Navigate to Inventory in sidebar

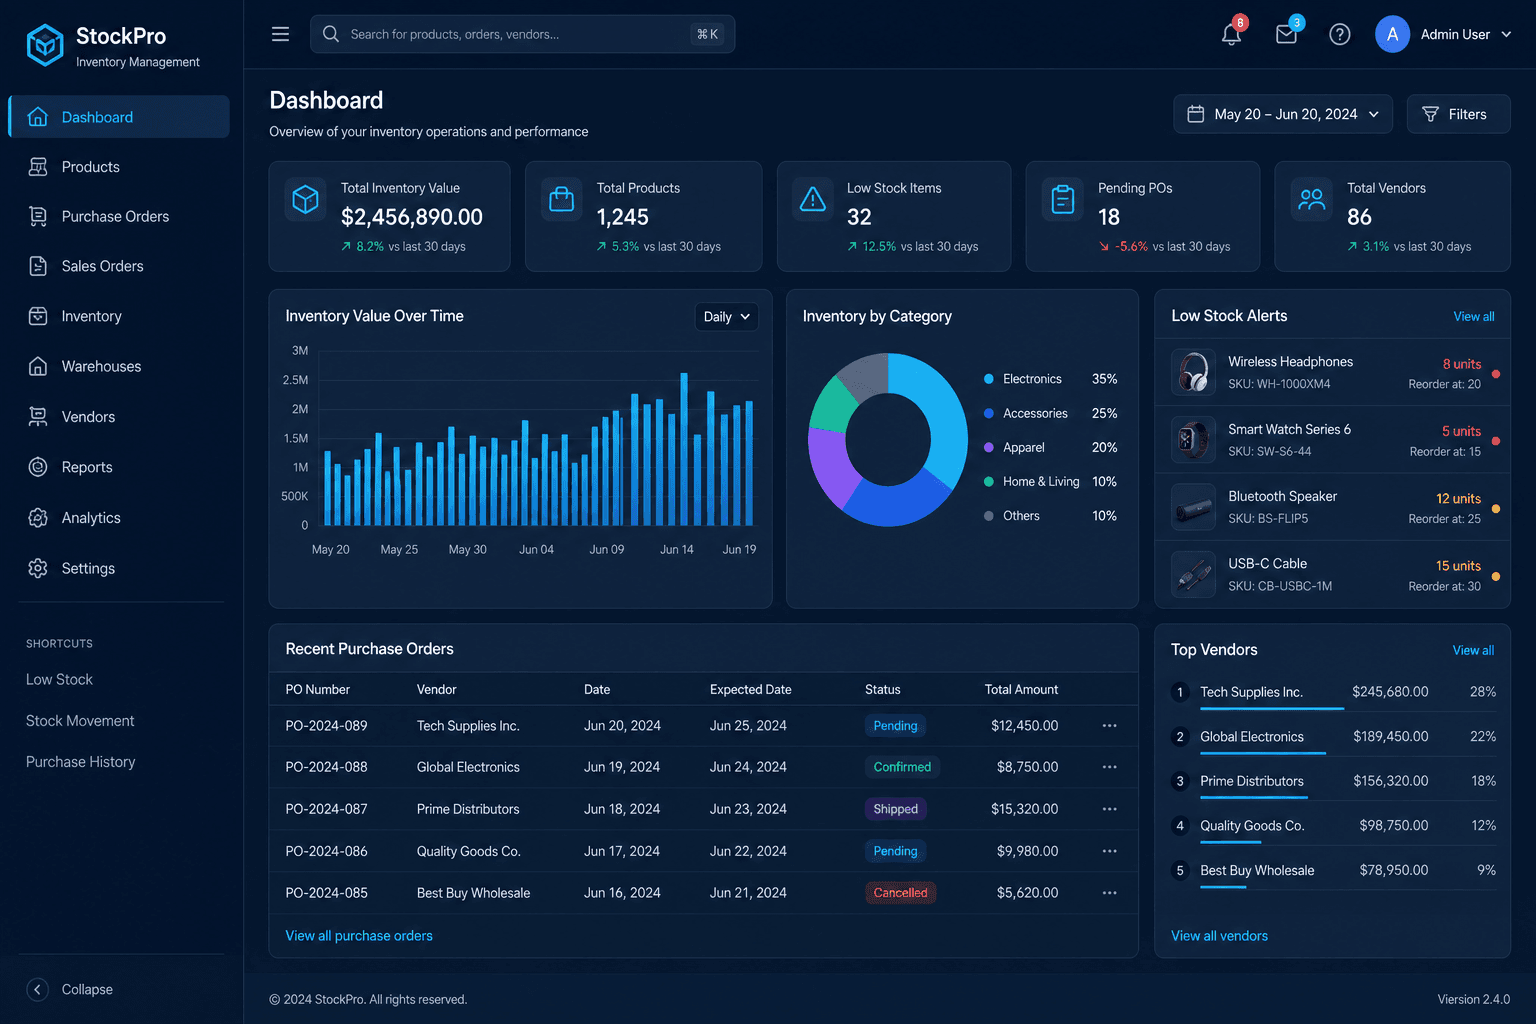119,316
